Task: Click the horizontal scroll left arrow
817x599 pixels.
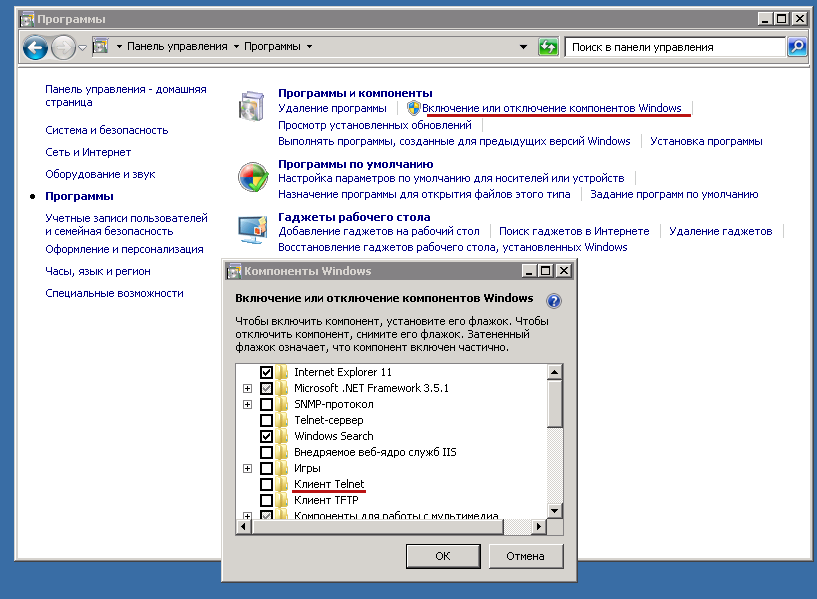Action: coord(243,527)
